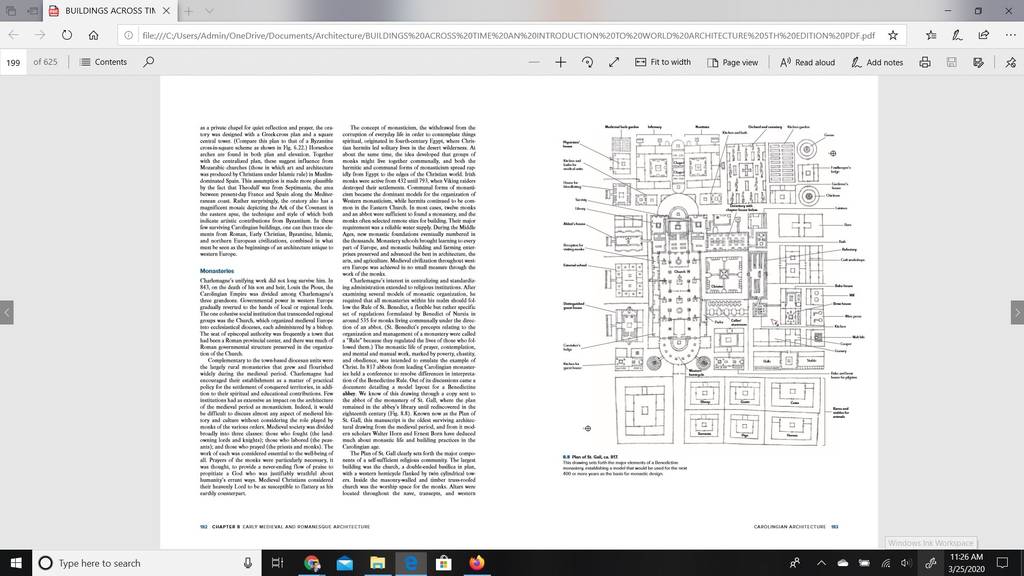This screenshot has width=1024, height=576.
Task: Open File Explorer from the taskbar
Action: pyautogui.click(x=377, y=563)
